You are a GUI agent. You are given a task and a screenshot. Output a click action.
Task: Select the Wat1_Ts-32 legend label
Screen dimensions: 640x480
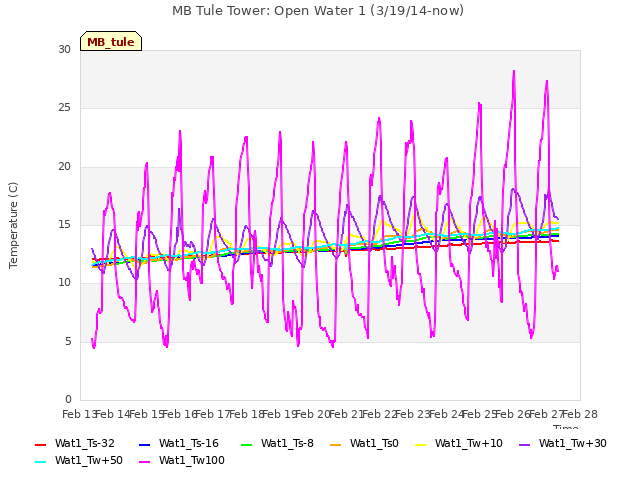pyautogui.click(x=85, y=443)
